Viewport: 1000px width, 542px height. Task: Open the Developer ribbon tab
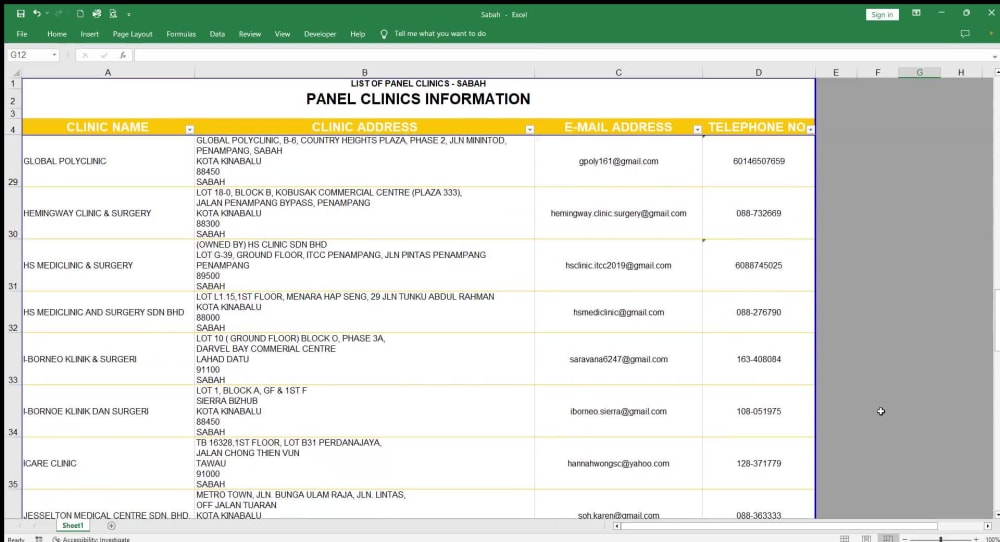pos(320,34)
